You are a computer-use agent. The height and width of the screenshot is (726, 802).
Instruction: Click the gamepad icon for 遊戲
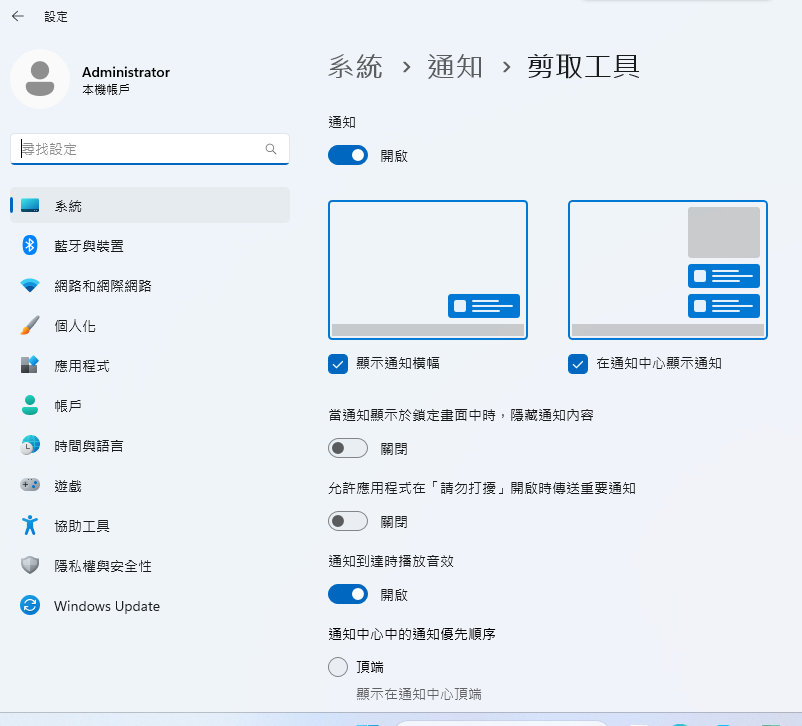30,485
